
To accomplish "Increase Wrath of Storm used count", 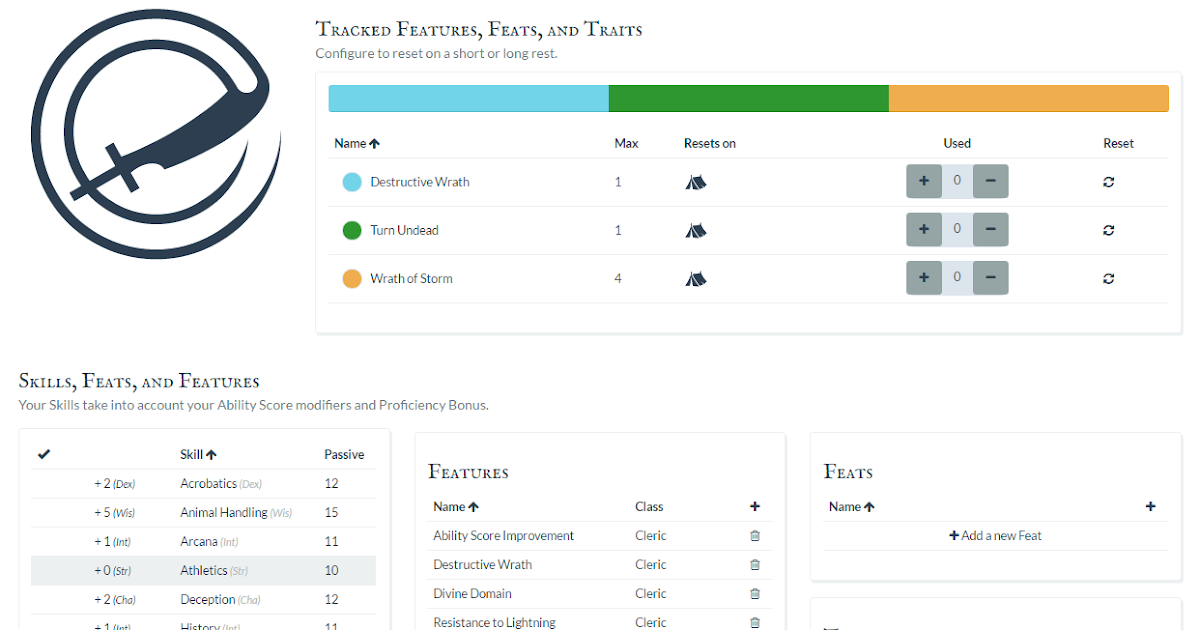I will click(x=924, y=278).
